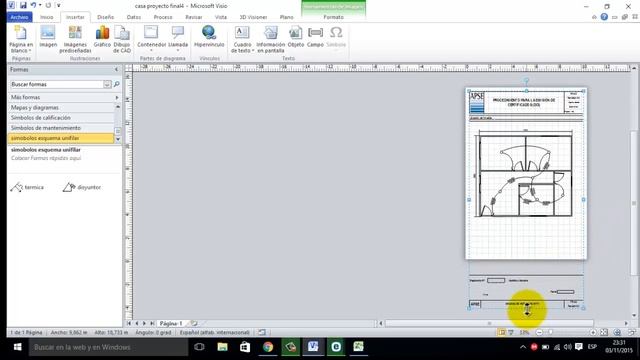This screenshot has width=640, height=360.
Task: Expand the Más formas menu
Action: [x=64, y=97]
